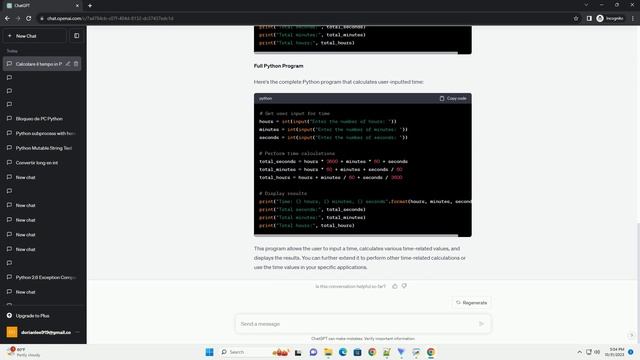This screenshot has height=360, width=640.
Task: Delete the 'Calcolare il tempo' chat with trash icon
Action: point(76,64)
